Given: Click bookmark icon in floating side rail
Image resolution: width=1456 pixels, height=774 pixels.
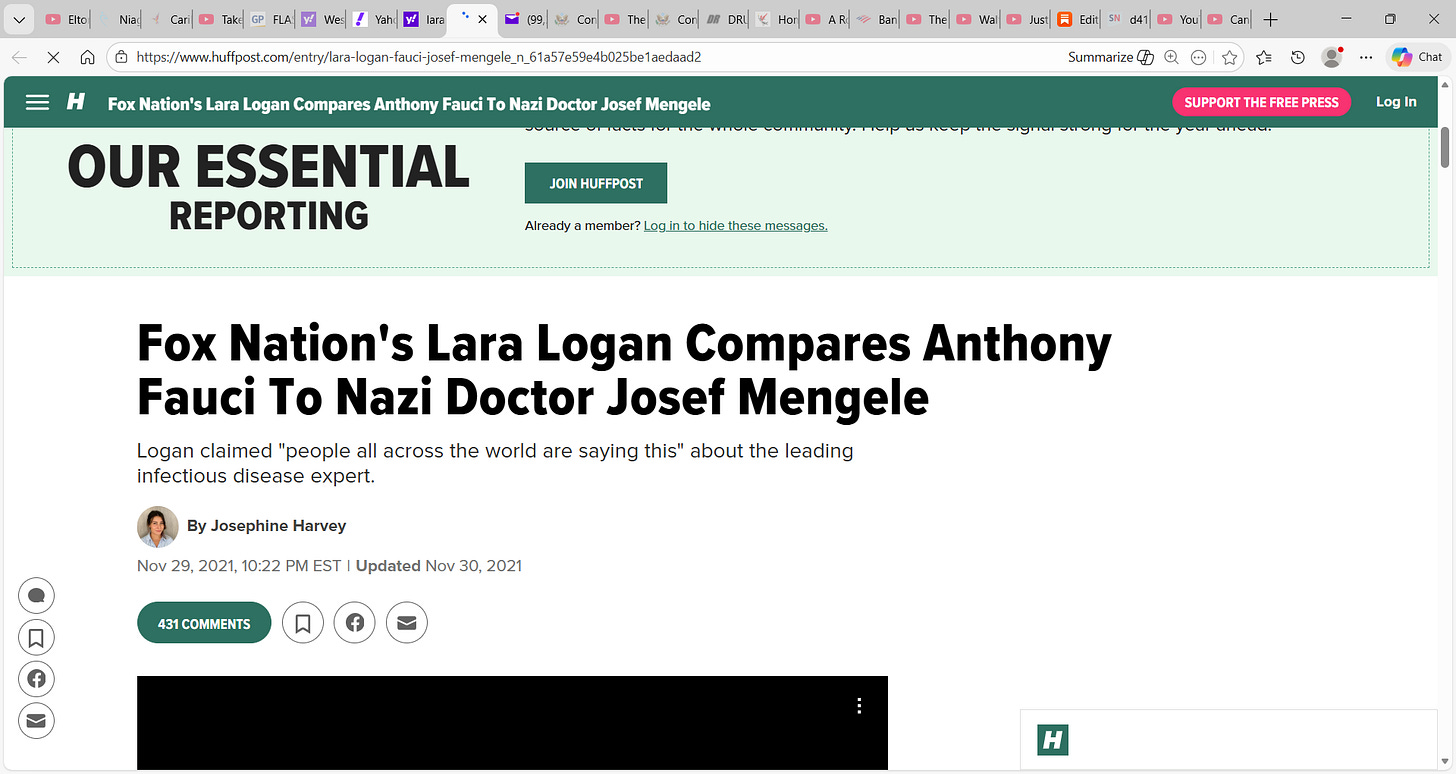Looking at the screenshot, I should point(36,637).
